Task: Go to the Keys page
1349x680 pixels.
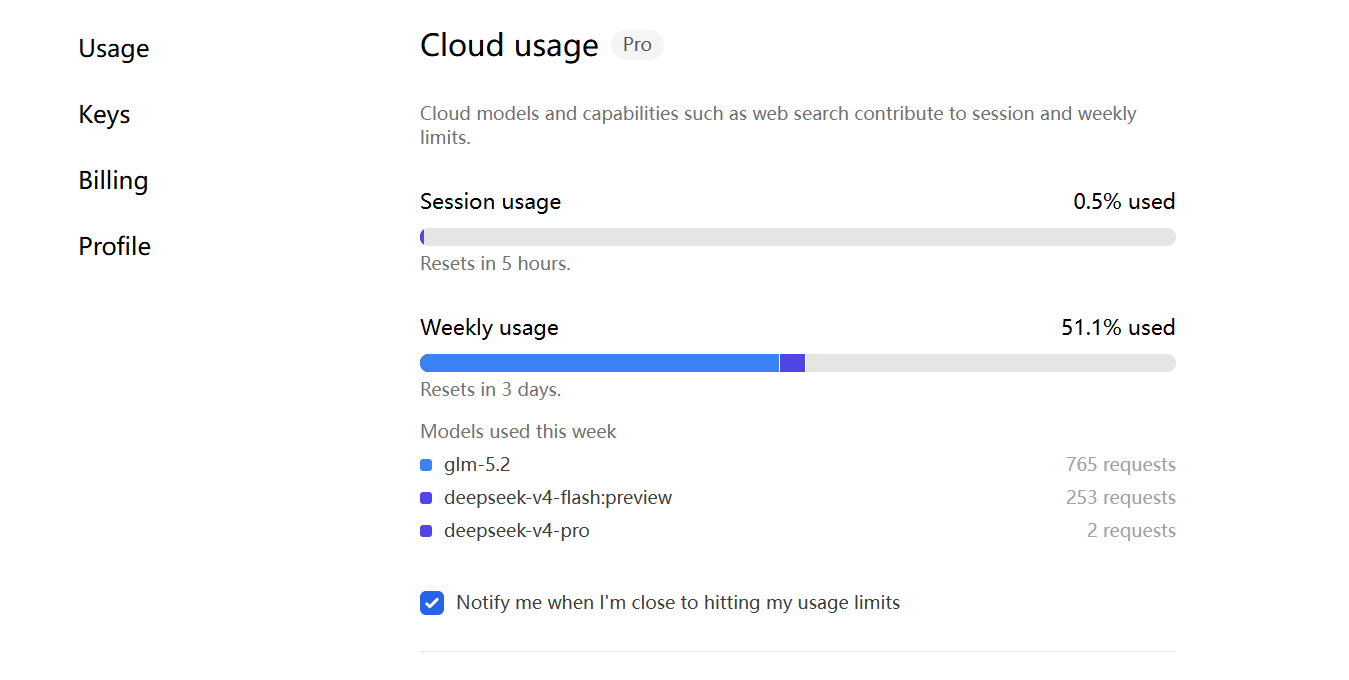Action: 104,114
